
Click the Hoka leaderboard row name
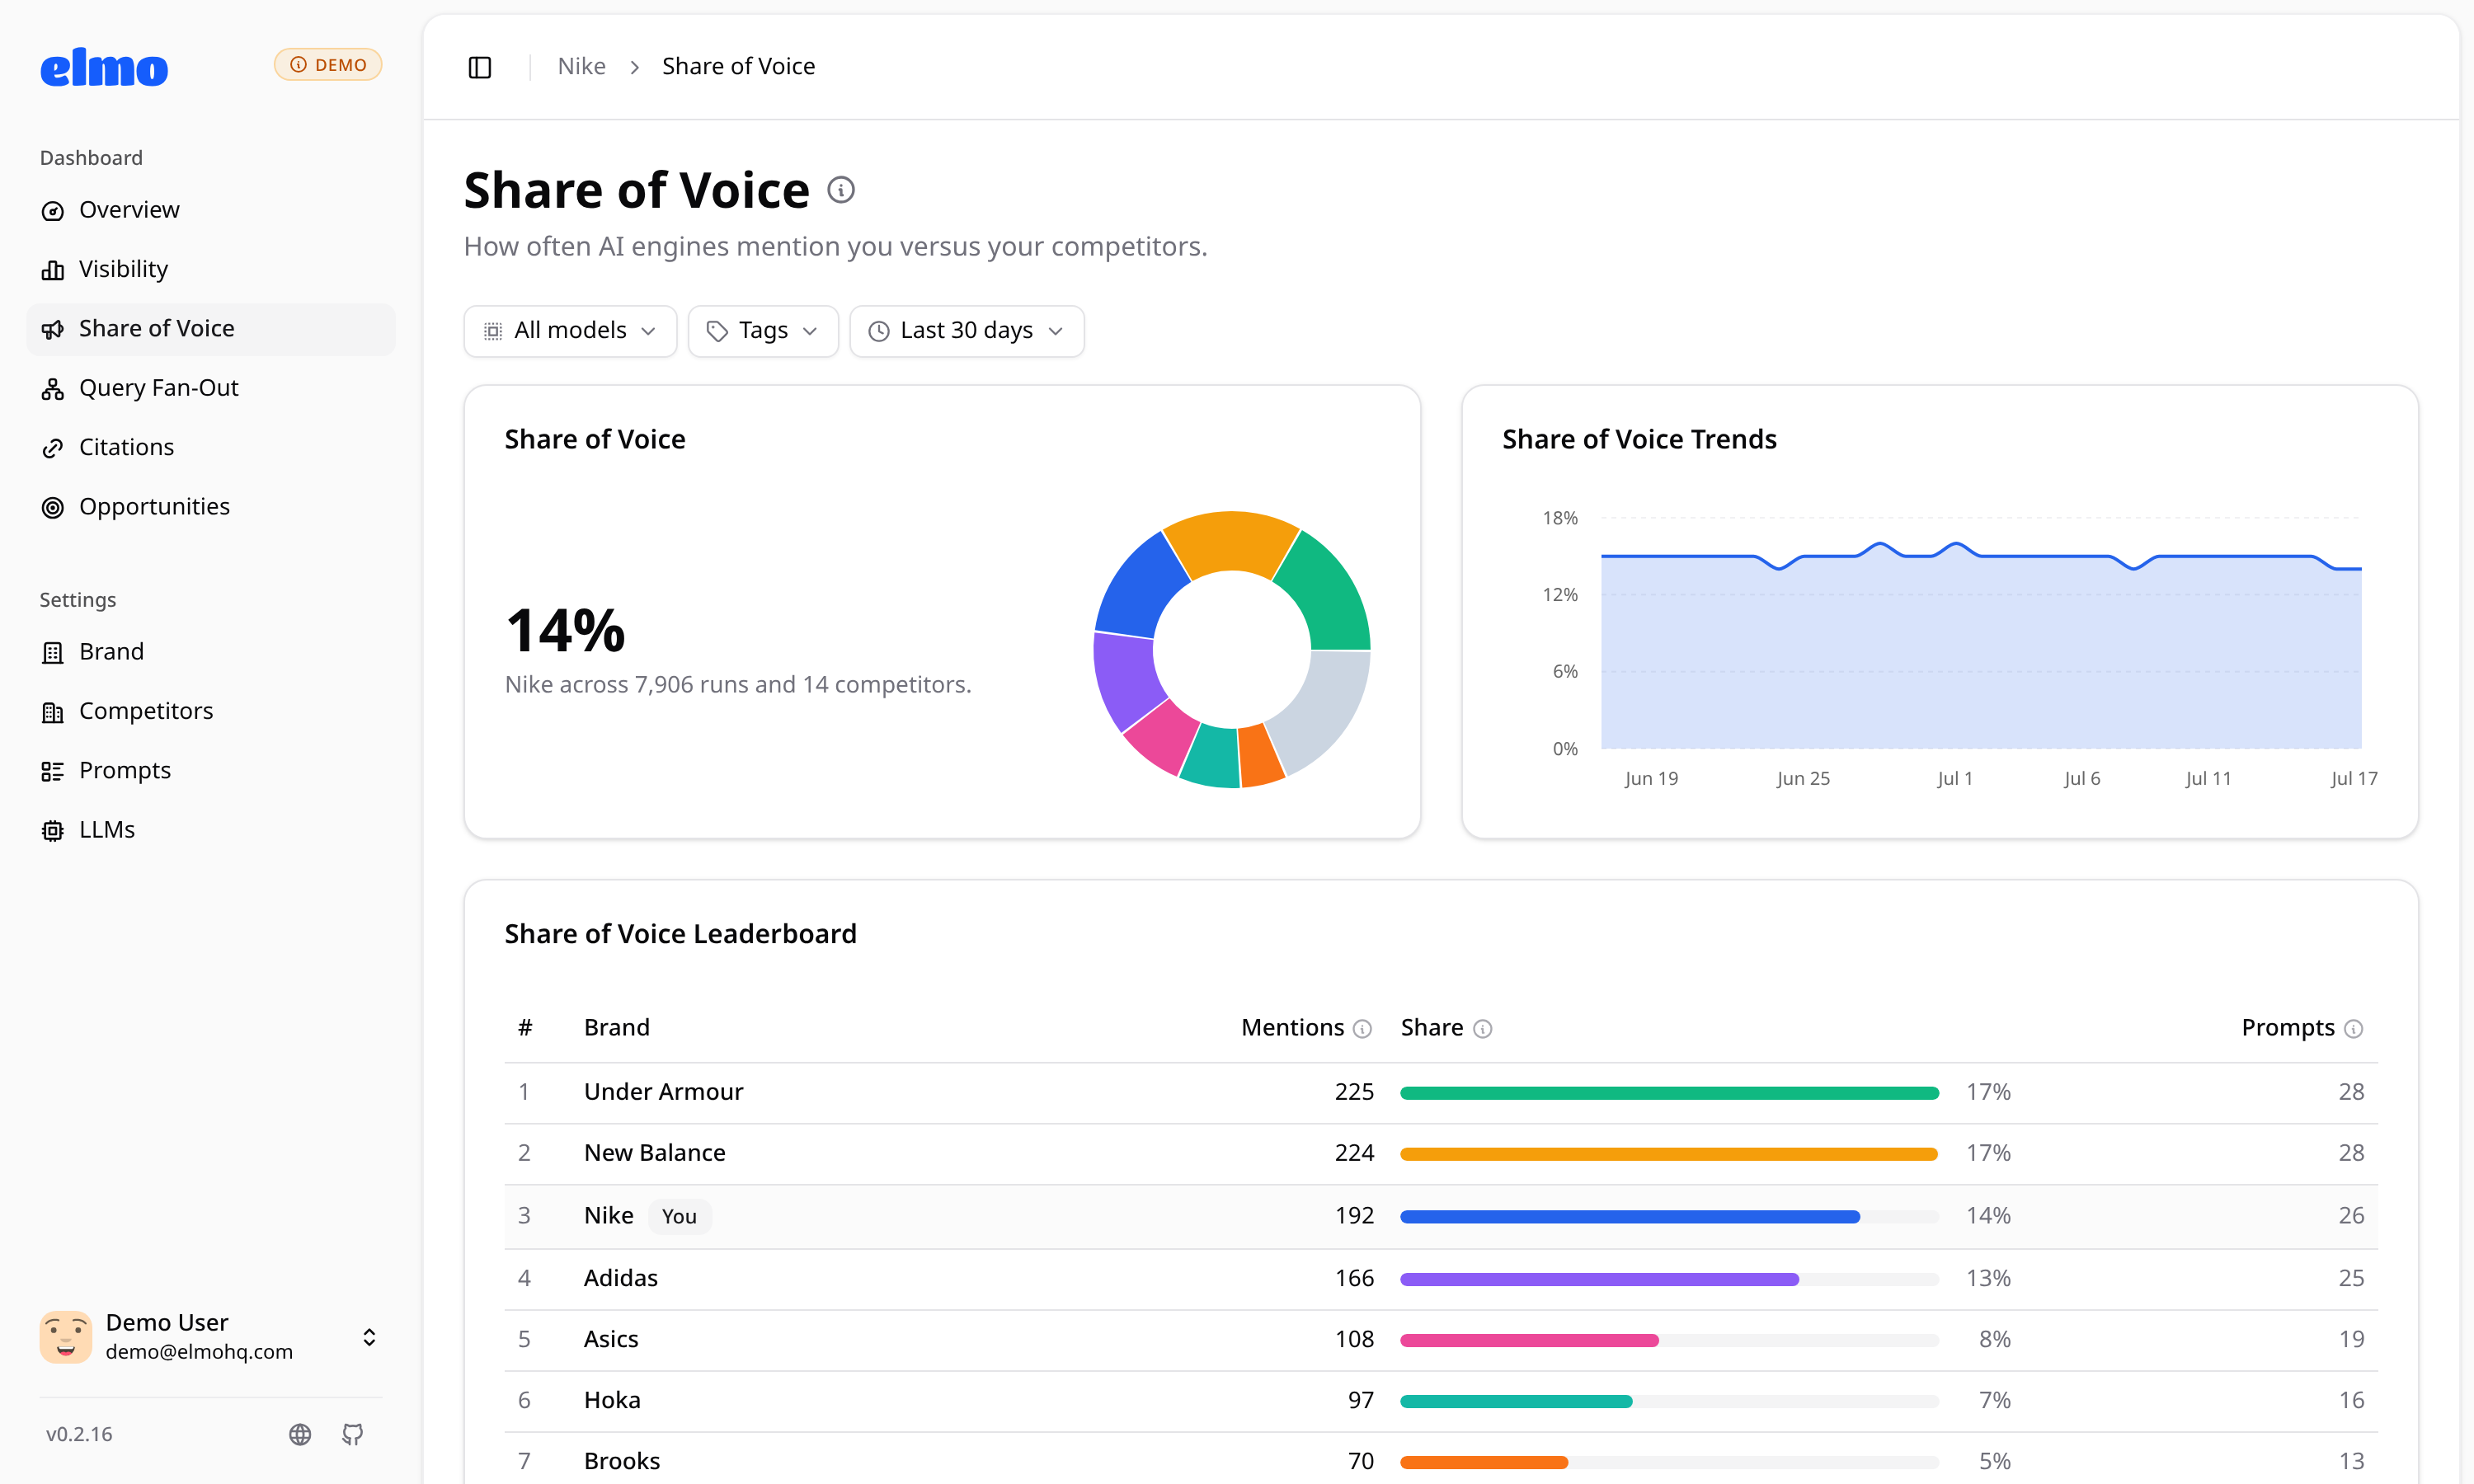(612, 1400)
